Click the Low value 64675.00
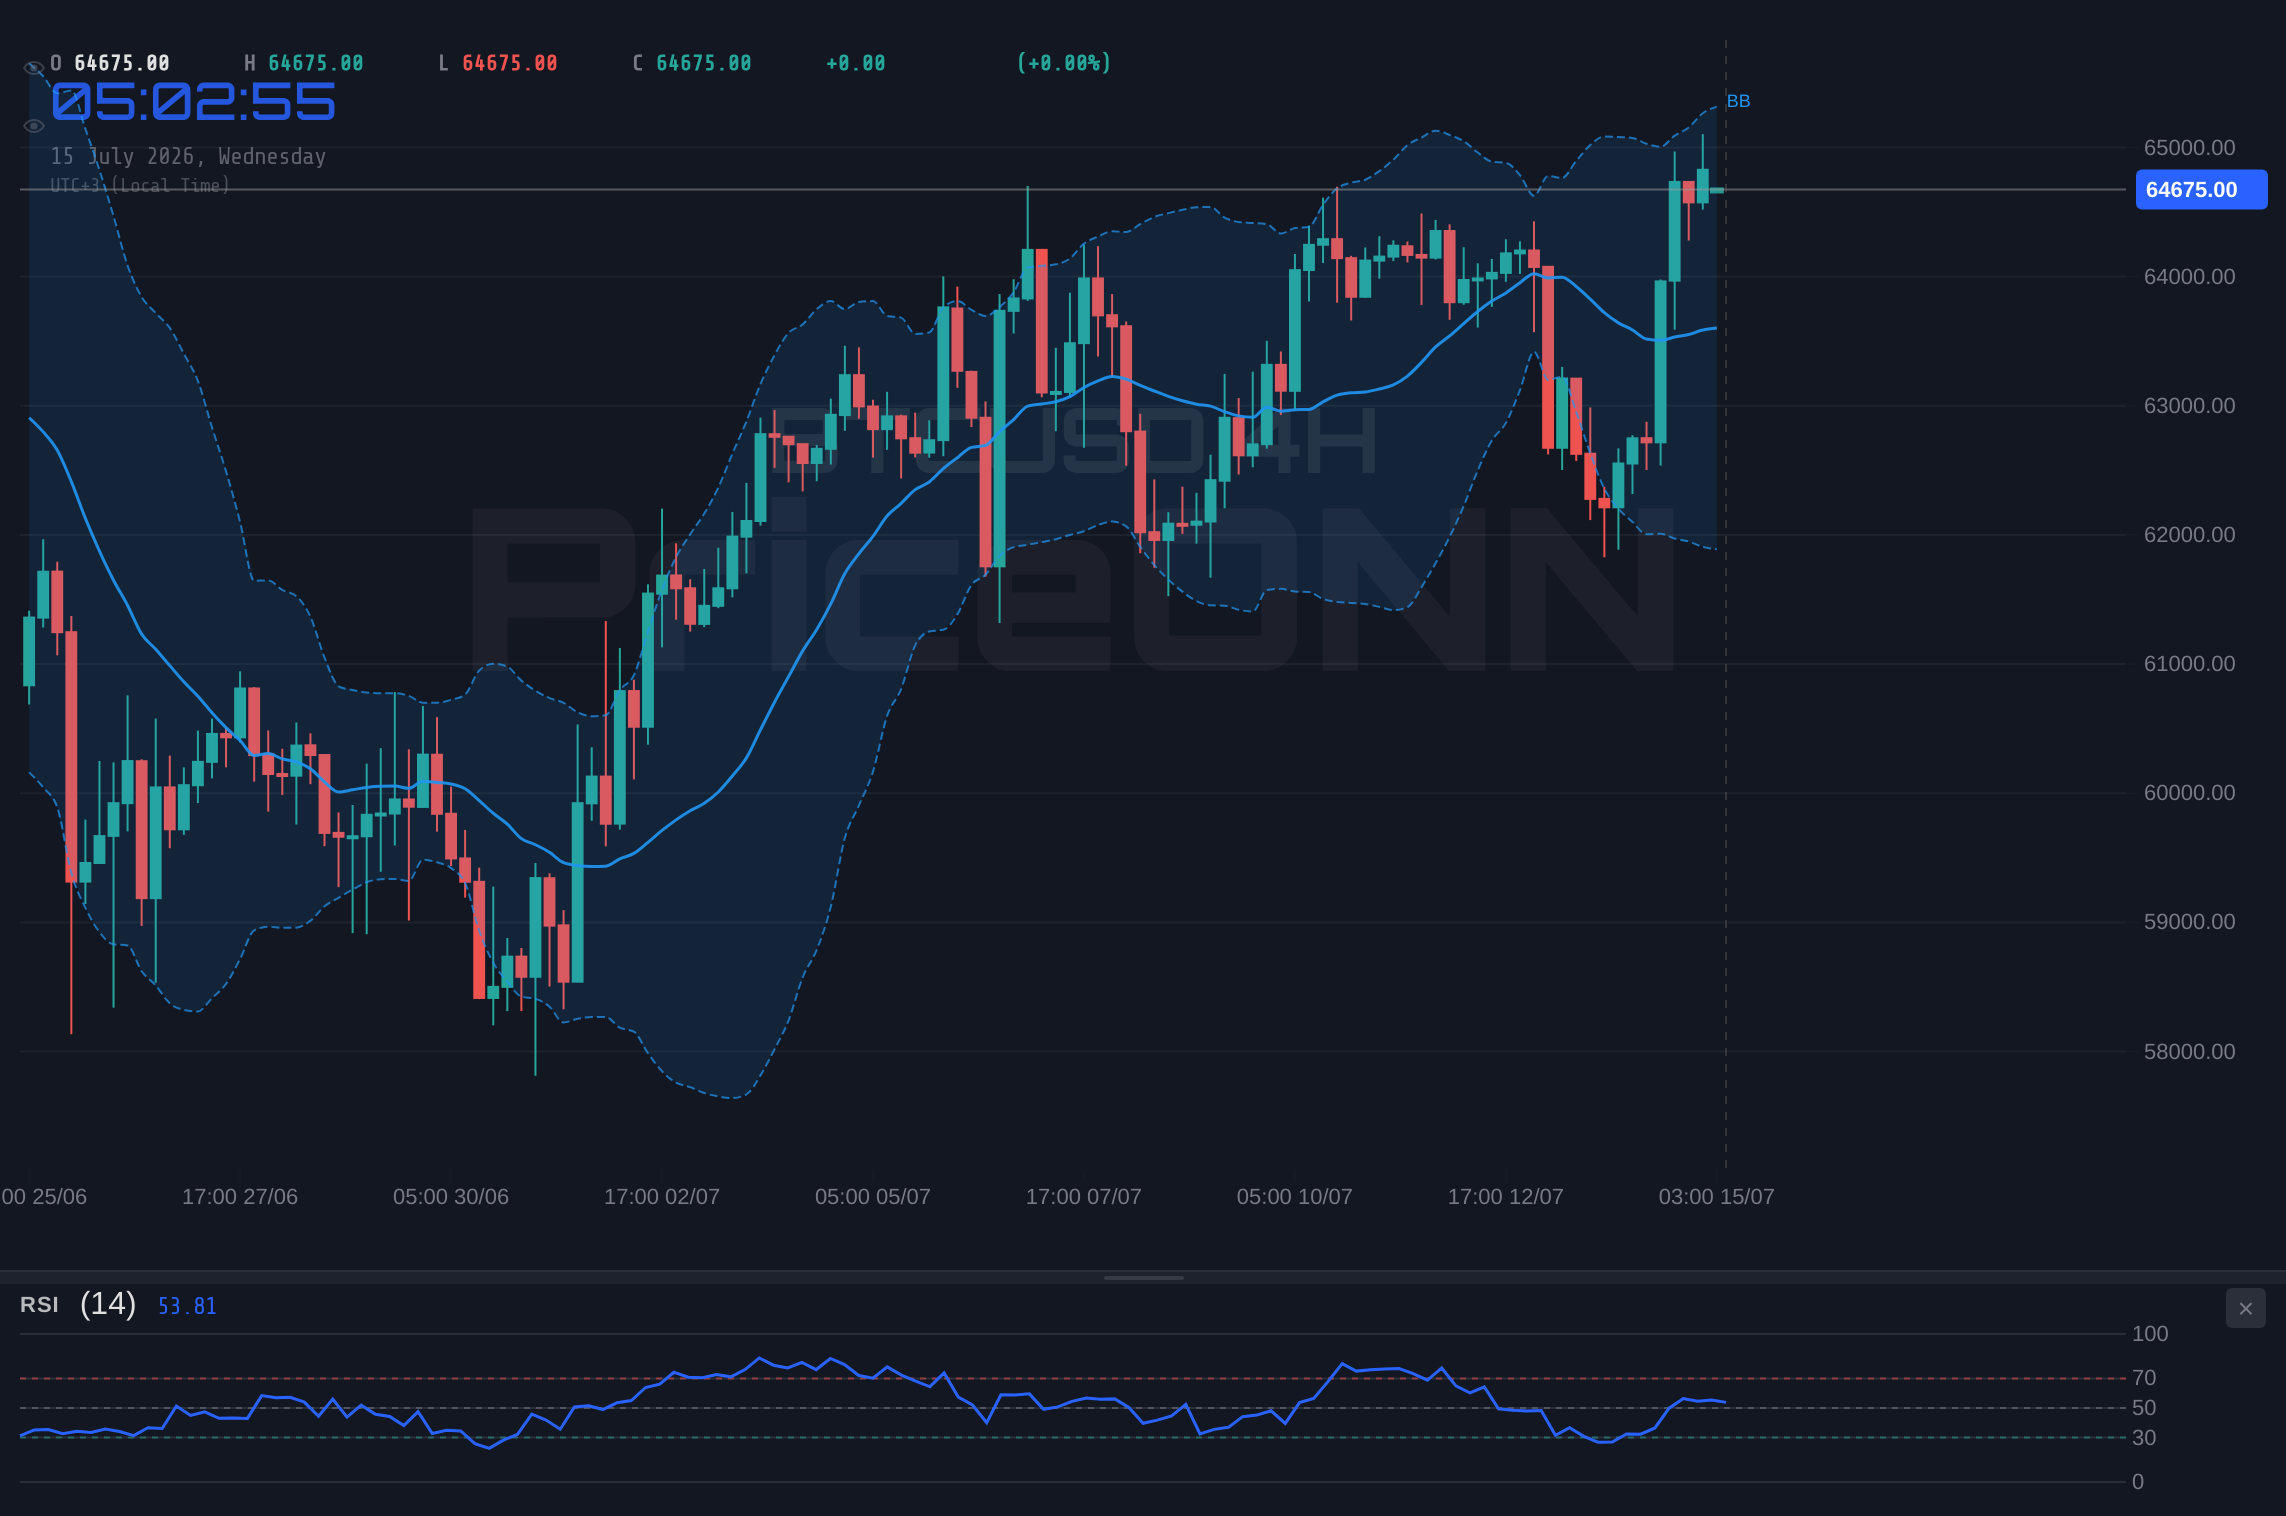Screen dimensions: 2286x1516 (x=510, y=63)
